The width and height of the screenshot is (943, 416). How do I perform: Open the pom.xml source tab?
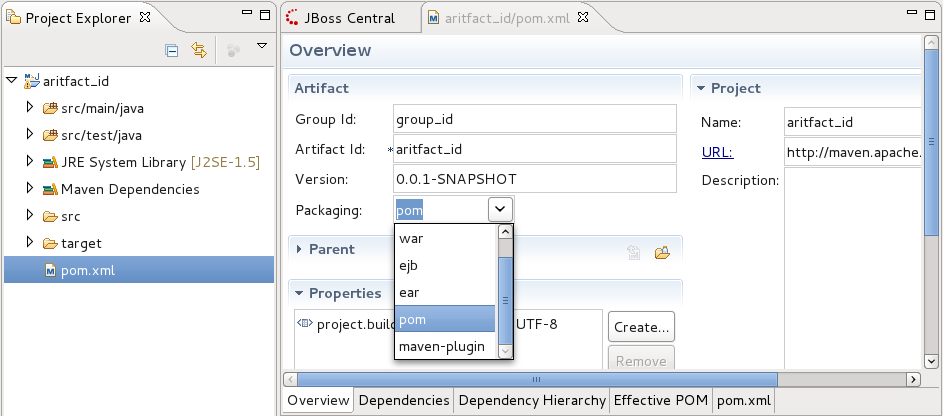(744, 400)
